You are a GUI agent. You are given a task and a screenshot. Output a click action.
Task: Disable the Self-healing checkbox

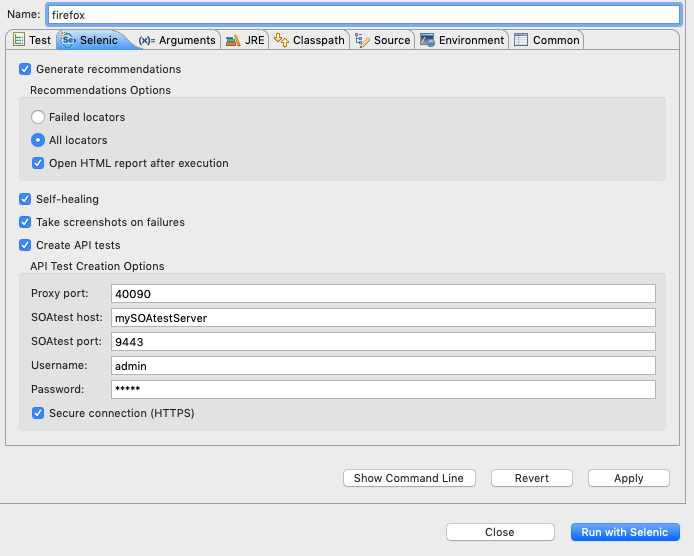coord(25,199)
